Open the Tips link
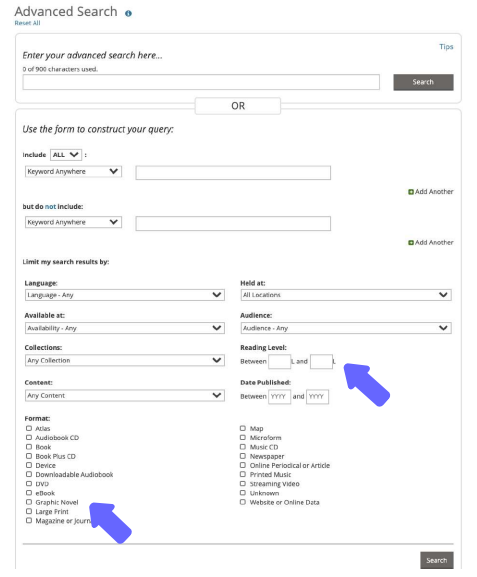 click(446, 47)
